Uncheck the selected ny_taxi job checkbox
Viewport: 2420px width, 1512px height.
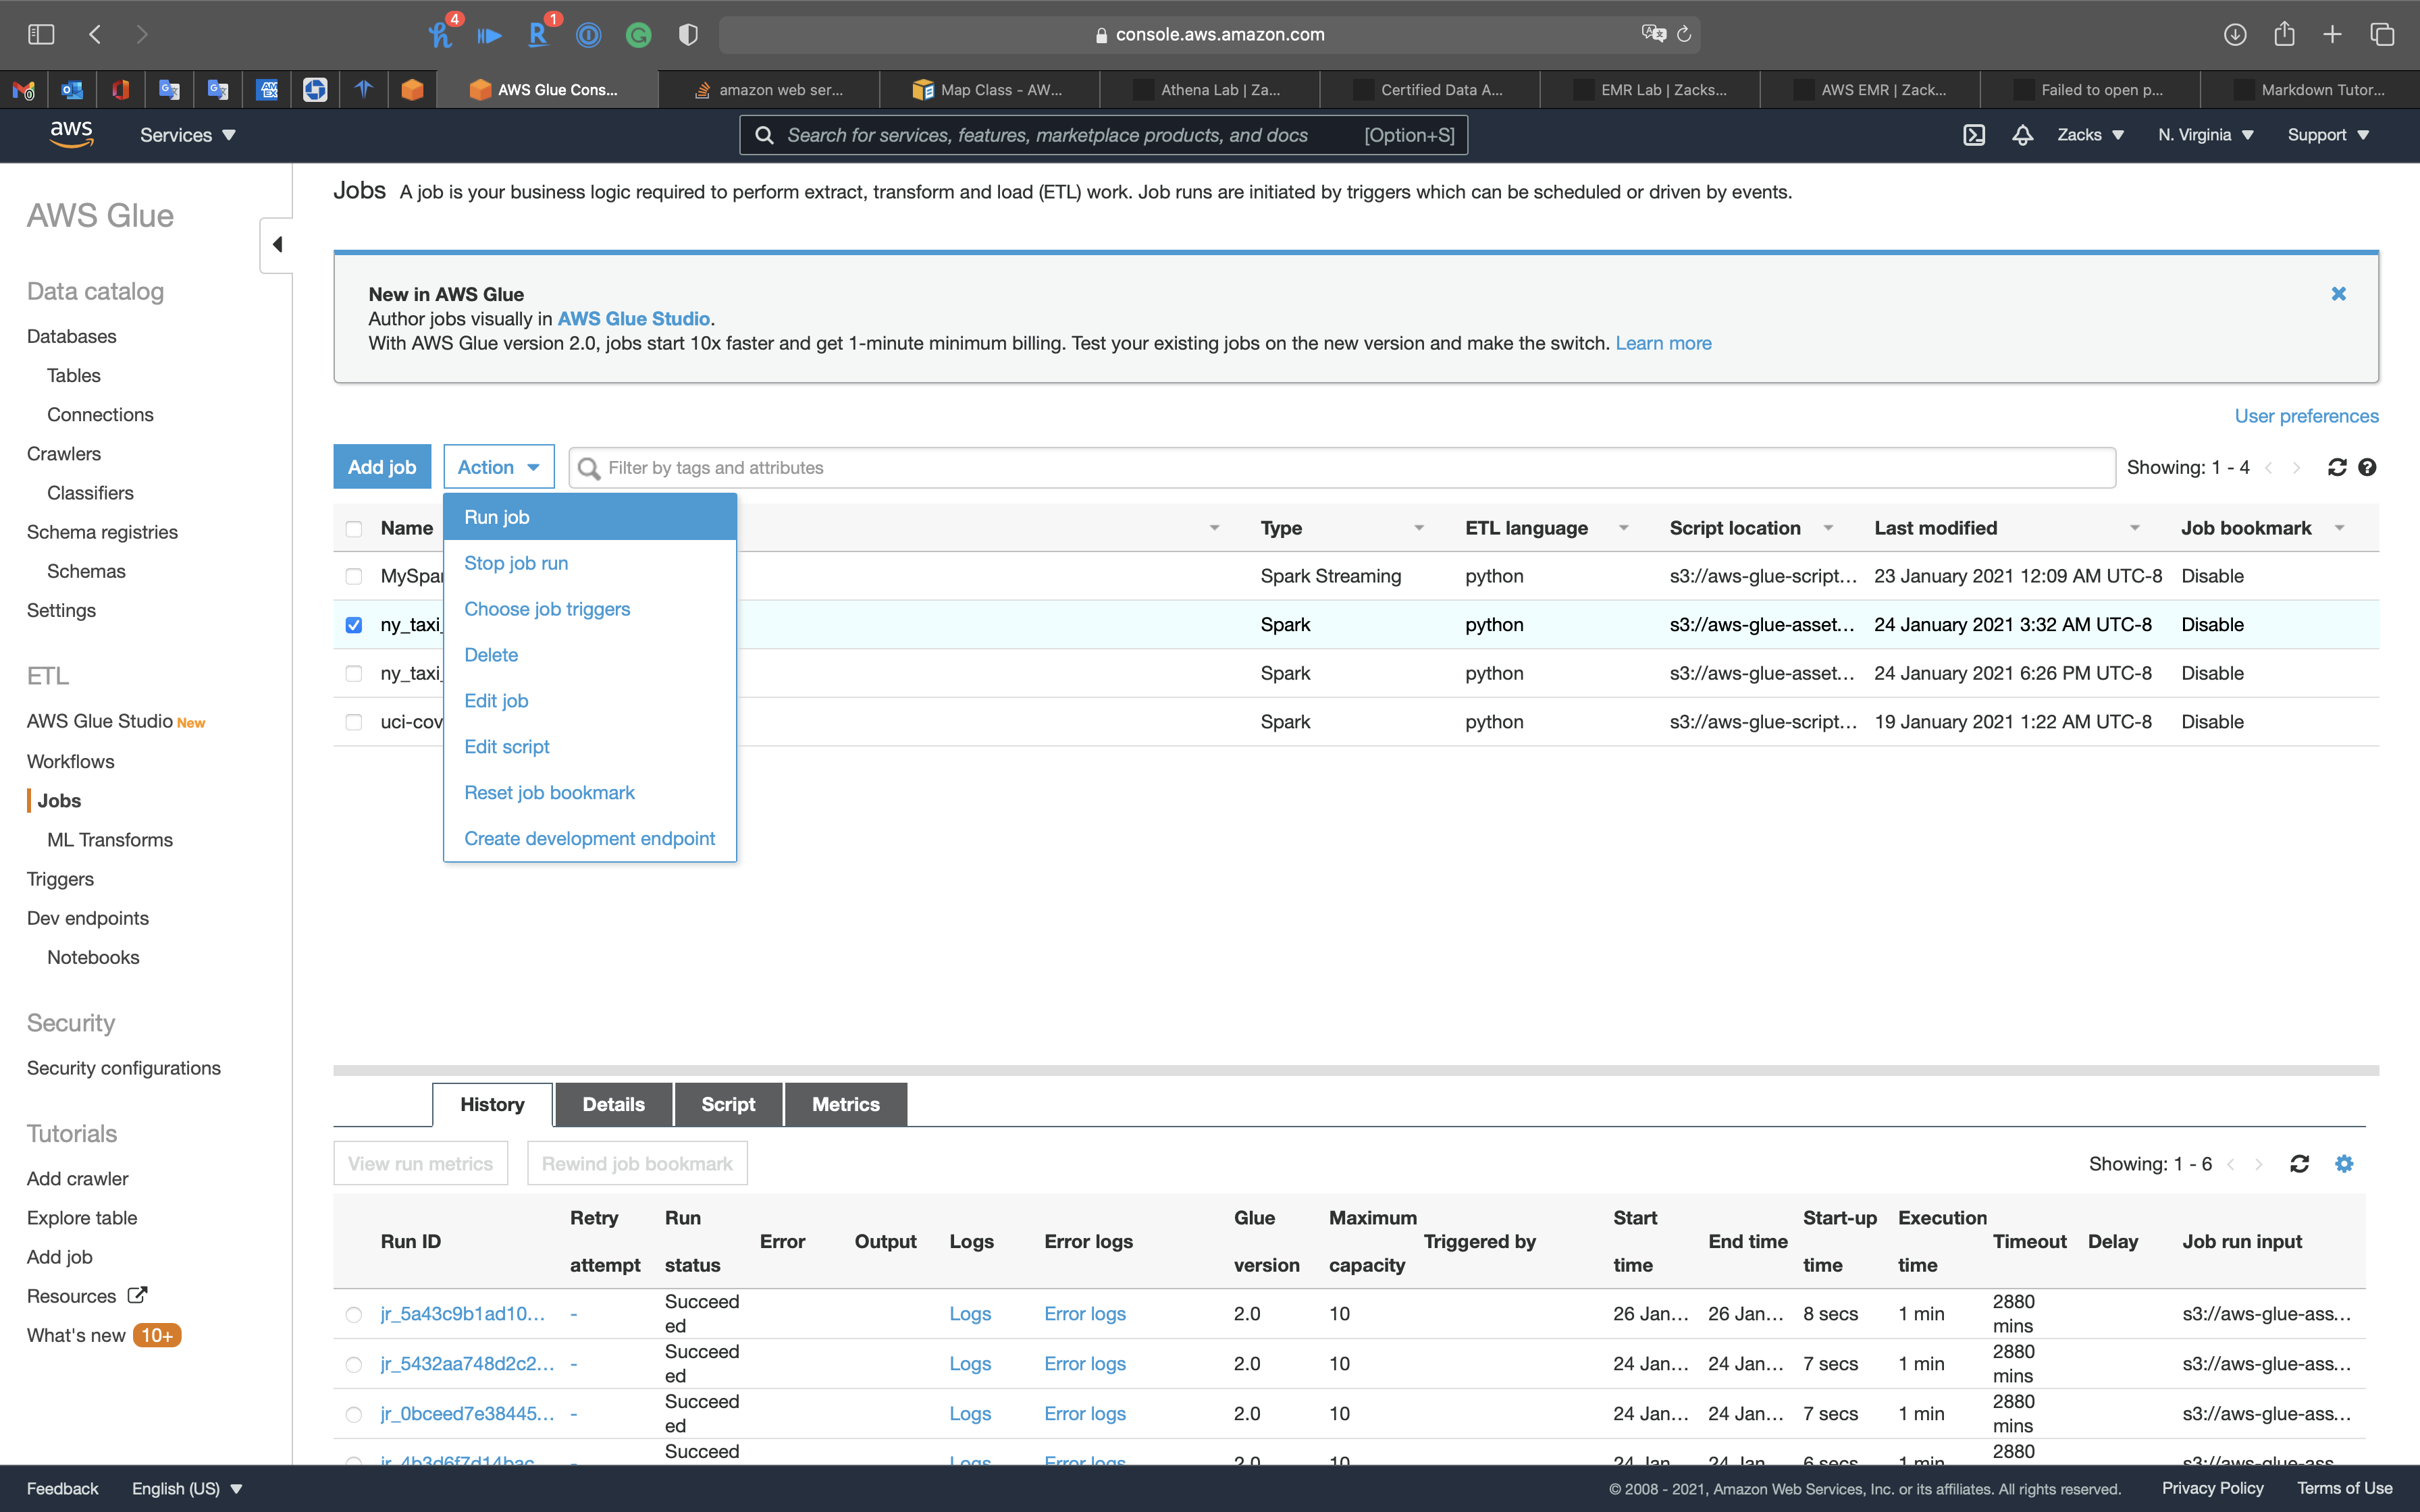(354, 625)
